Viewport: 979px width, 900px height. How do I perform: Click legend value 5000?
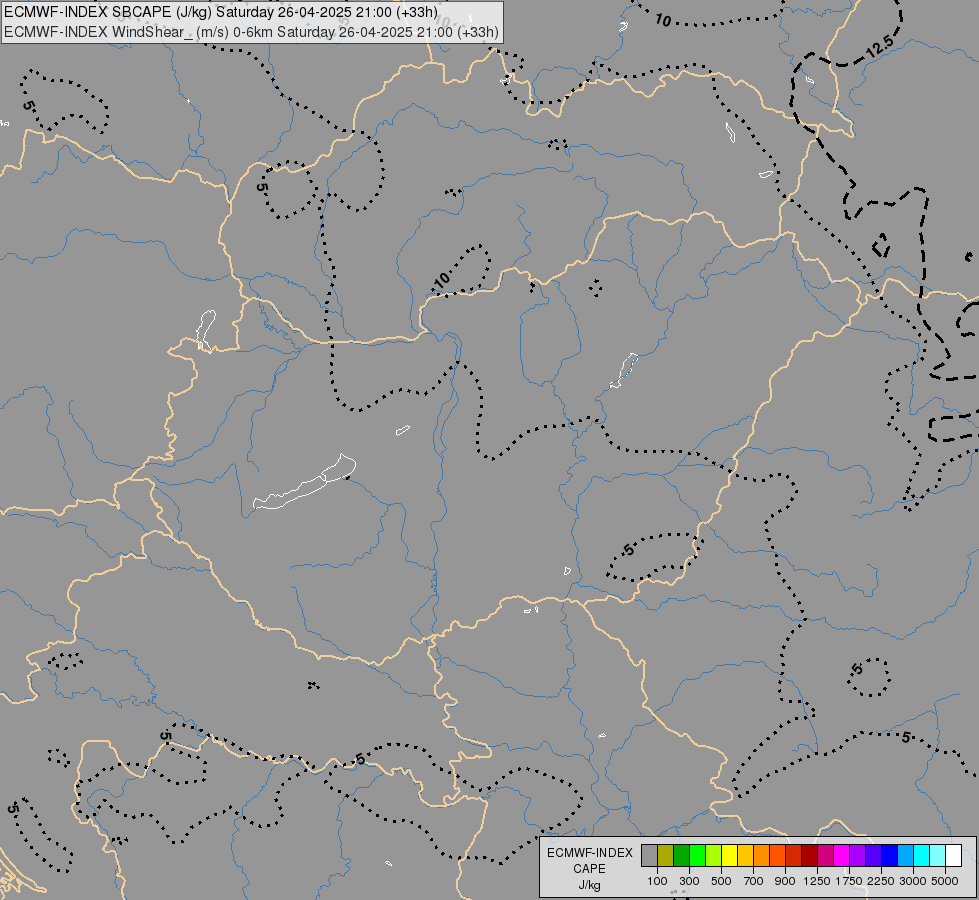pyautogui.click(x=945, y=881)
